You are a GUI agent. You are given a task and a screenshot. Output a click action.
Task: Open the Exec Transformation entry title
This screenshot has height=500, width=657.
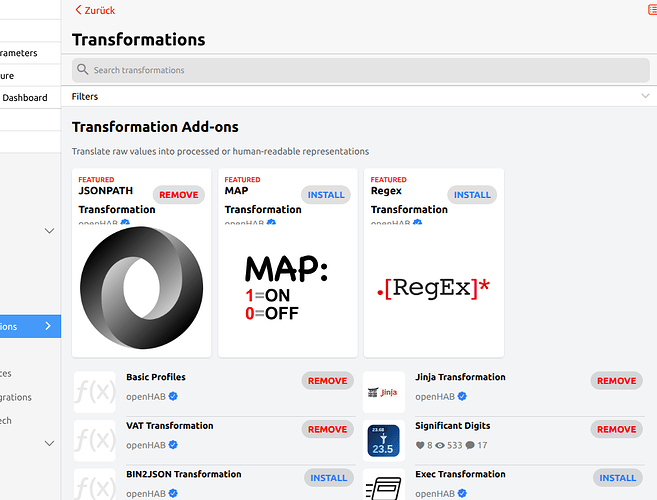click(x=460, y=474)
